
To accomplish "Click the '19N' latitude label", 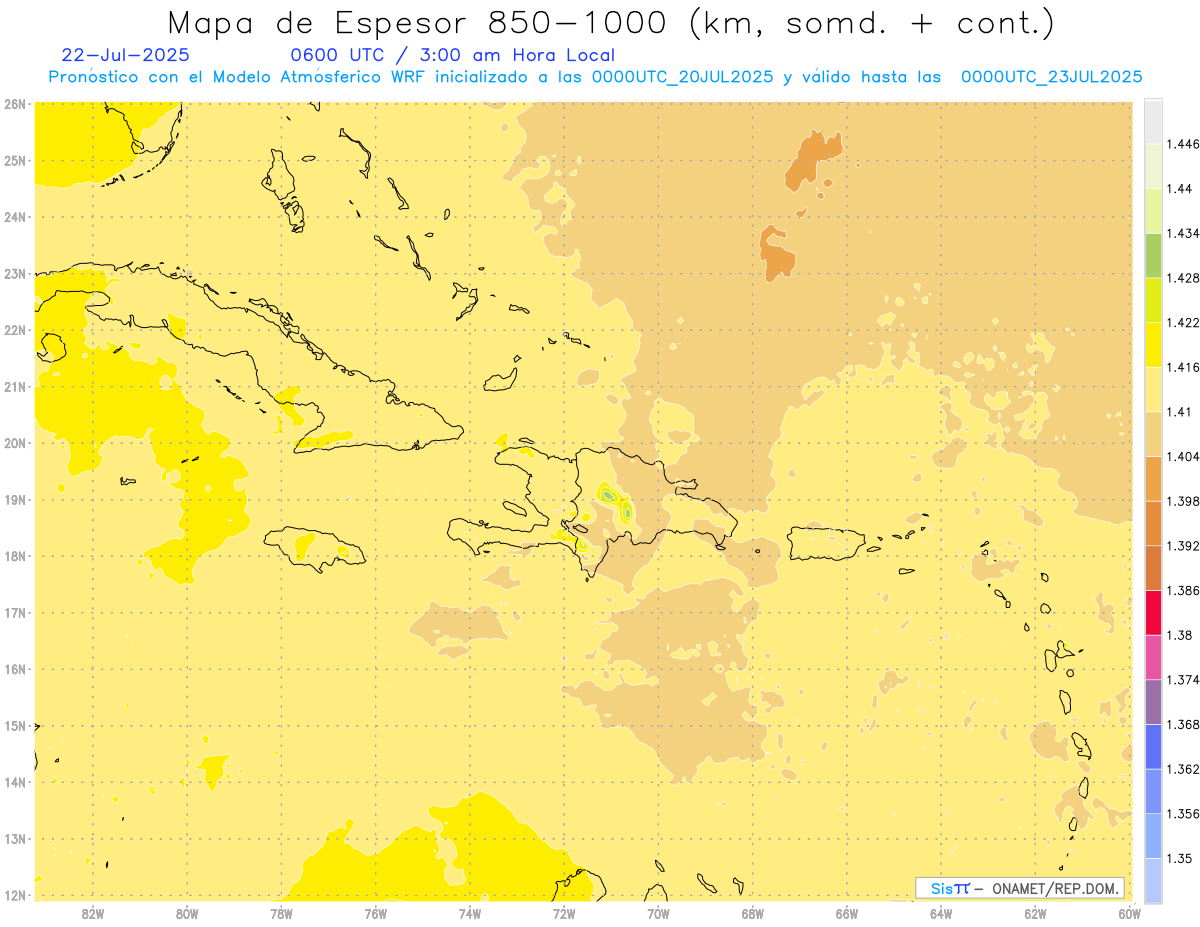I will 14,499.
